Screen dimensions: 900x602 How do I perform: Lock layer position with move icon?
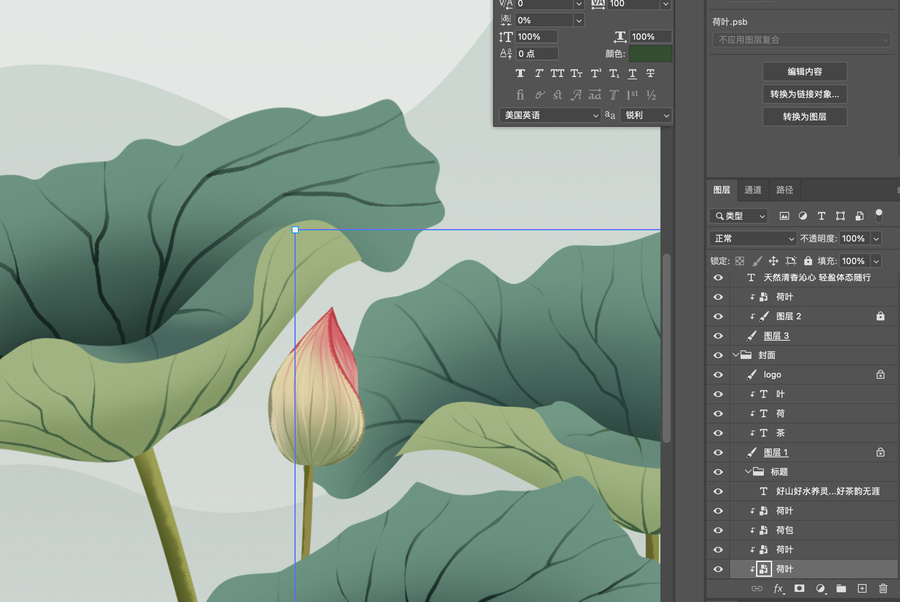(x=774, y=261)
